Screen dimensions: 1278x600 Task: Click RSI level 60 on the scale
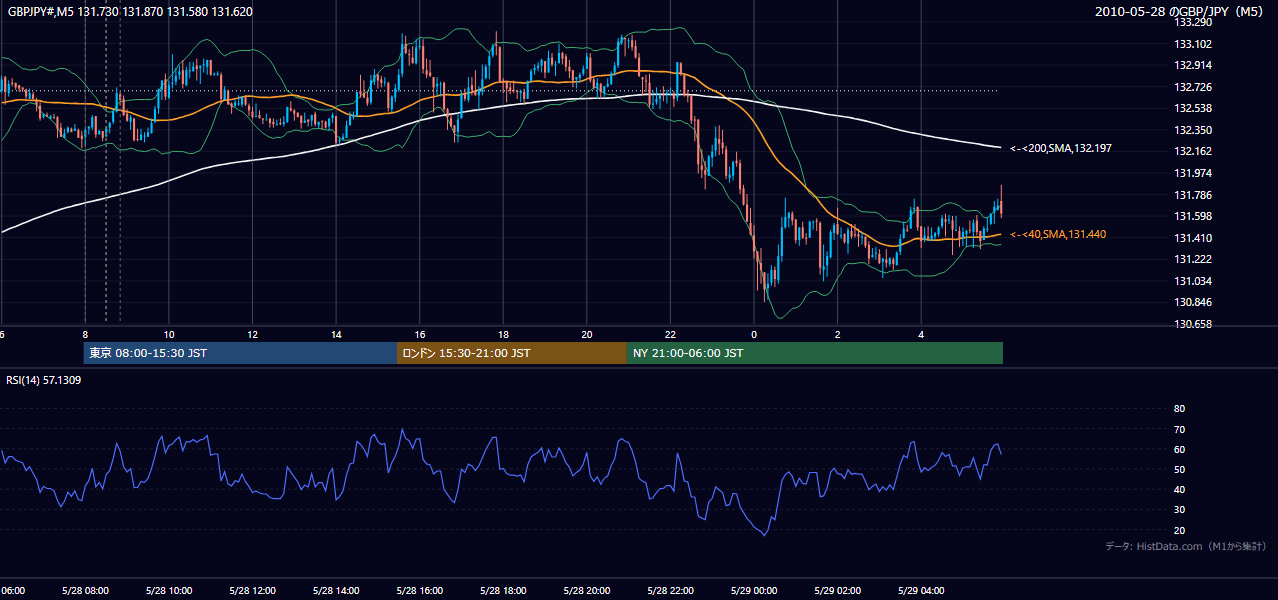[1179, 449]
